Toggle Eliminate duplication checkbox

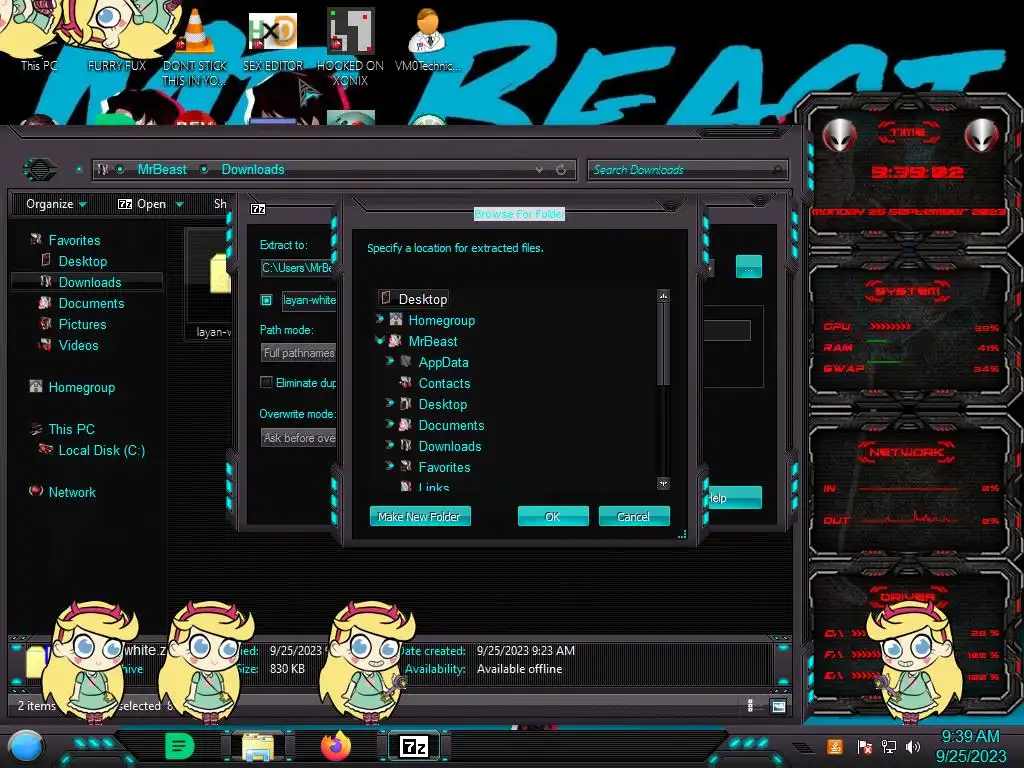[266, 382]
